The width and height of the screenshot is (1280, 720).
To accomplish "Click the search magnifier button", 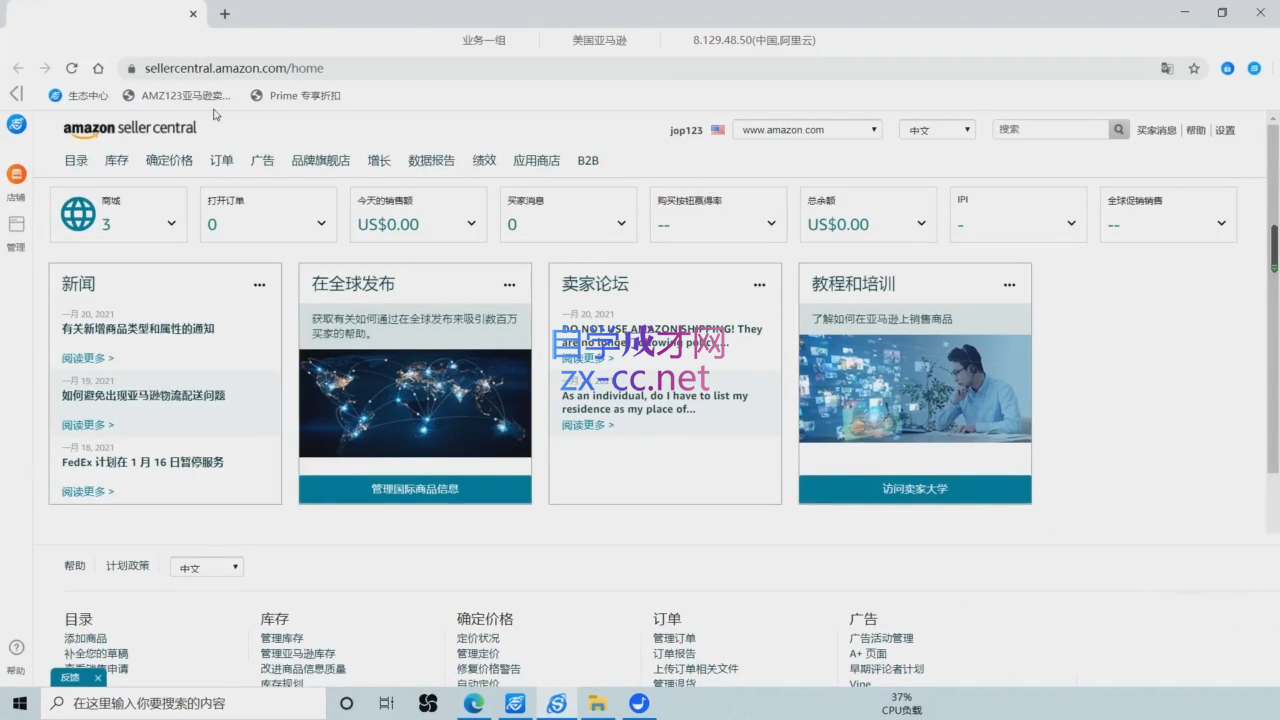I will pos(1119,129).
